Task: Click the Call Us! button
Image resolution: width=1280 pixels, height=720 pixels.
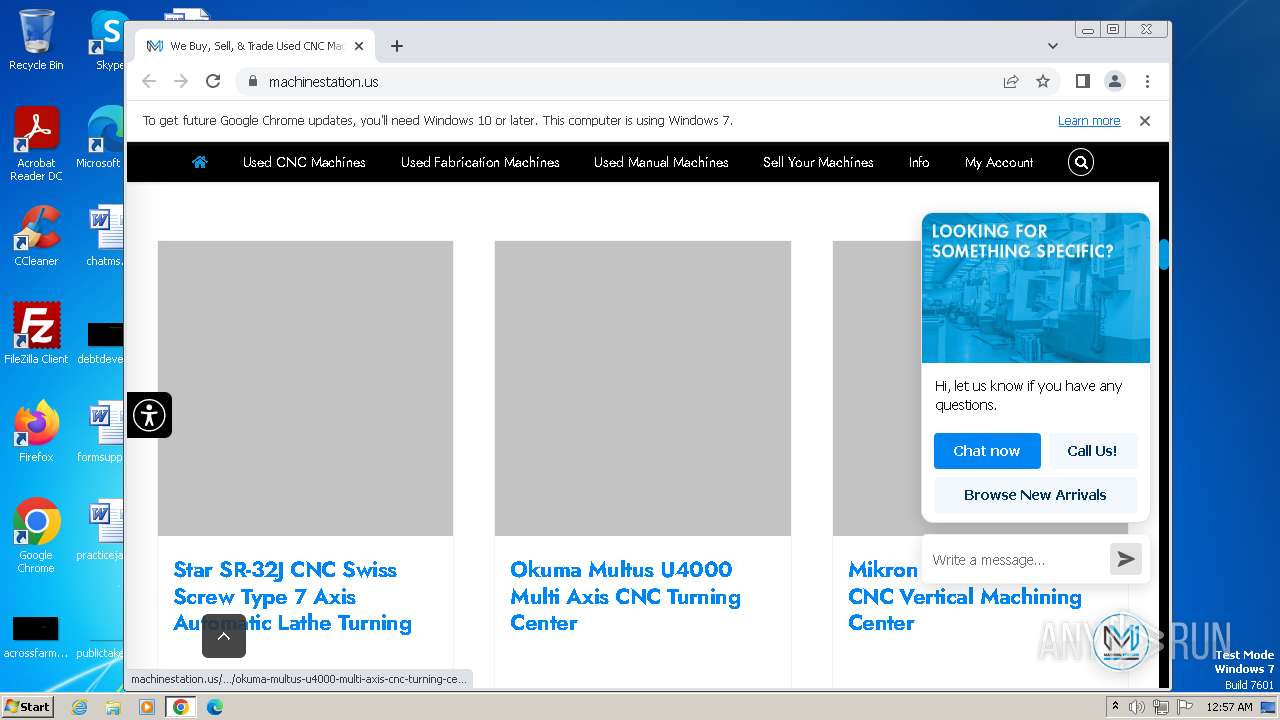Action: tap(1092, 451)
